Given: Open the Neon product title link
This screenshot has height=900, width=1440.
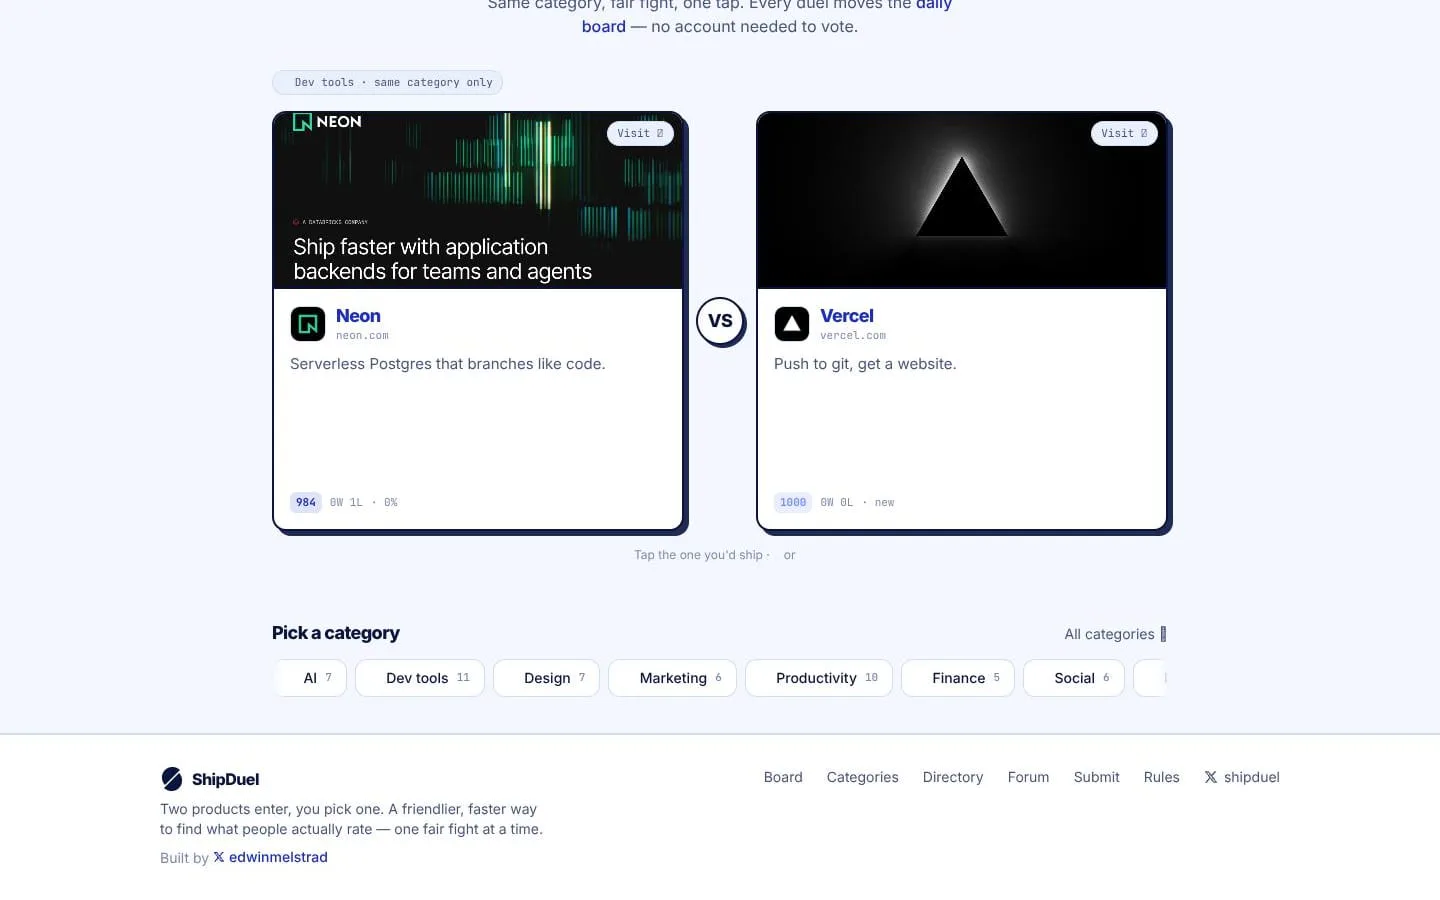Looking at the screenshot, I should click(358, 316).
